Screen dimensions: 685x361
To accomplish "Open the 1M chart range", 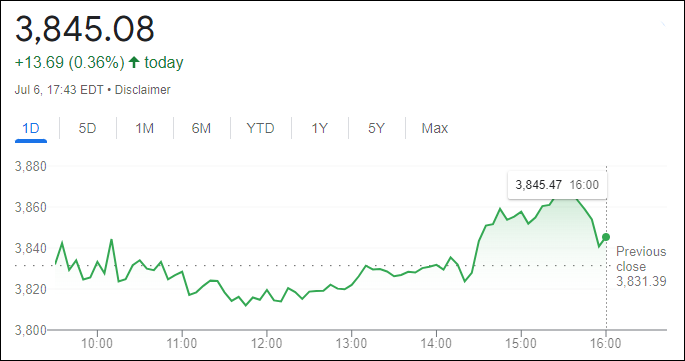I will (145, 128).
